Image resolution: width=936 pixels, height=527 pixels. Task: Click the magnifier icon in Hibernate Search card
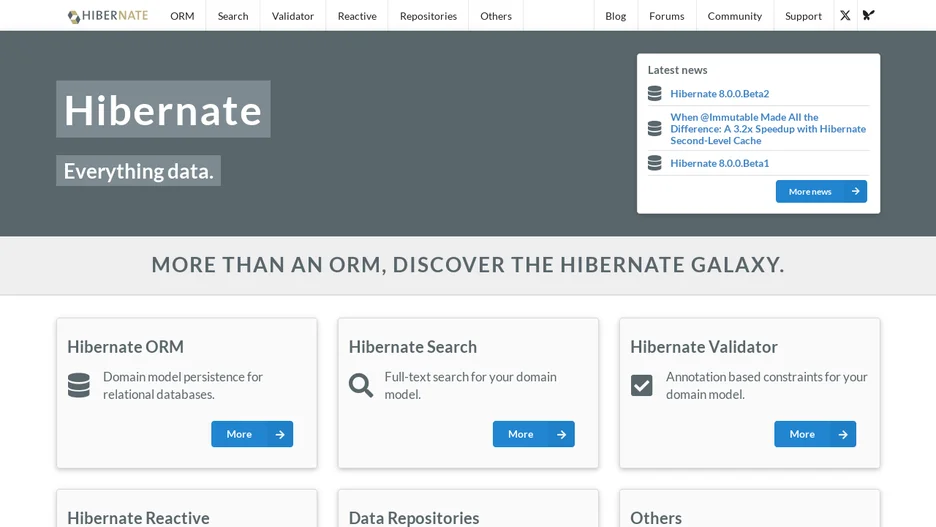[x=361, y=386]
